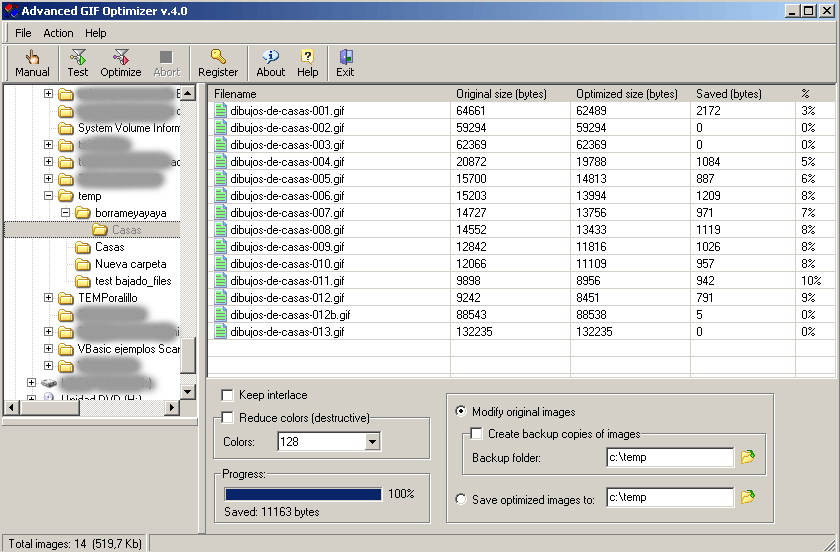This screenshot has width=840, height=552.
Task: Select the file icon of dibujos-de-casas-001.gif
Action: (220, 110)
